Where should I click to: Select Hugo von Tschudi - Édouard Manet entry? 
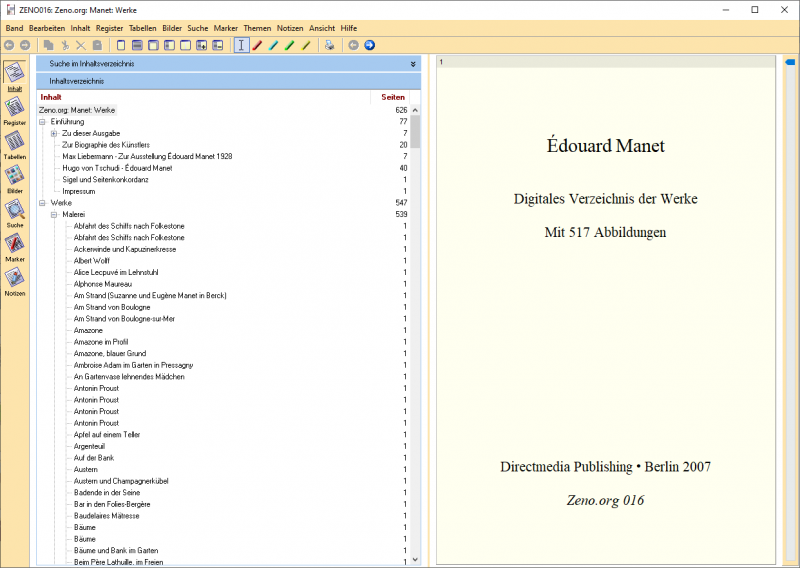(x=117, y=168)
